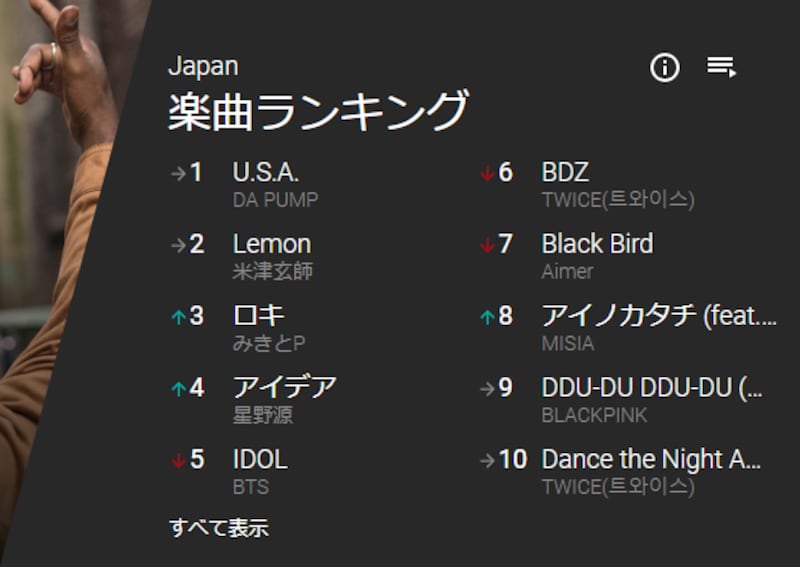
Task: Select Black Bird by Aimer
Action: pos(597,244)
